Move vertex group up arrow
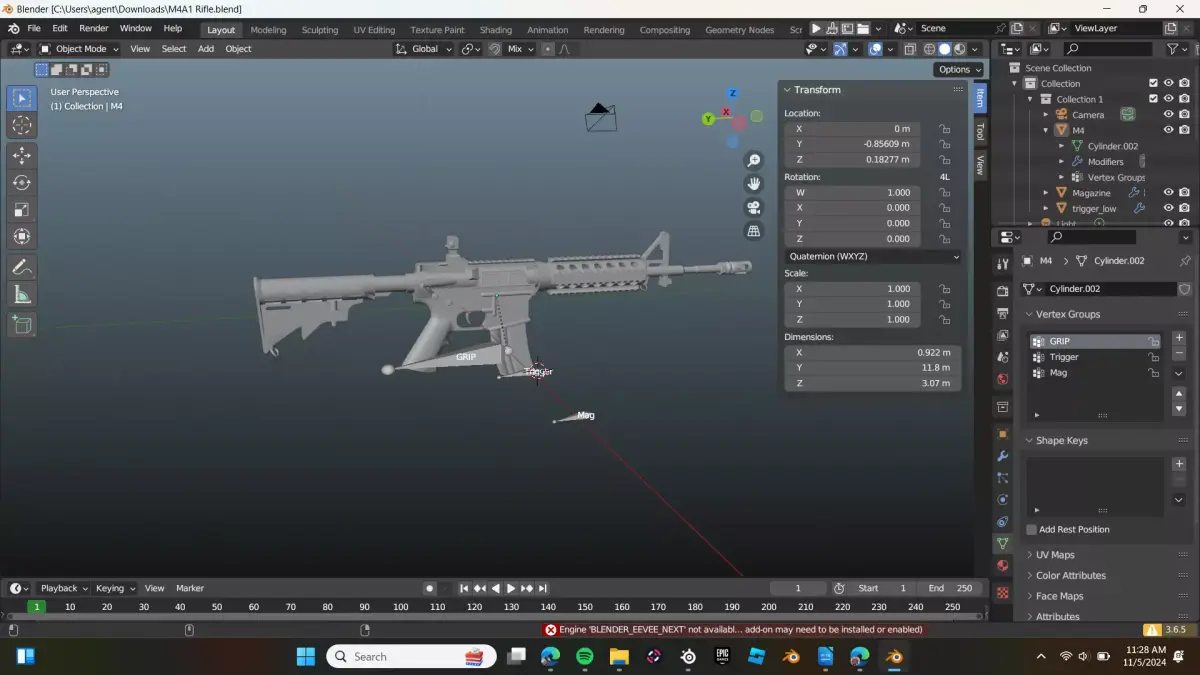The height and width of the screenshot is (675, 1200). [1179, 394]
